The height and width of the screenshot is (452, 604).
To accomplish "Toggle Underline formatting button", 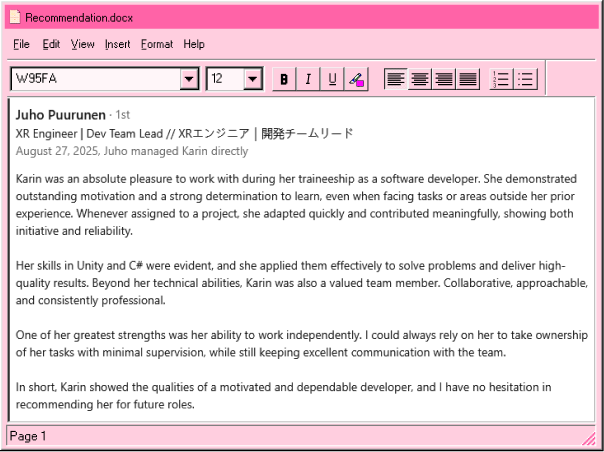I will point(332,79).
